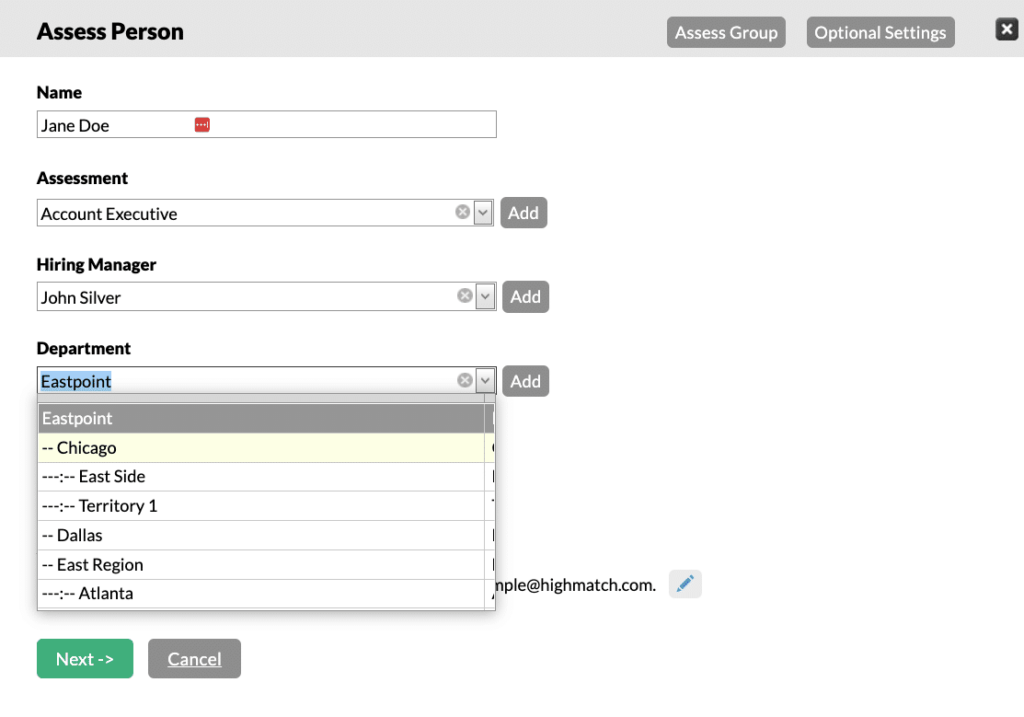Add a new Assessment entry
The width and height of the screenshot is (1024, 717).
coord(523,212)
